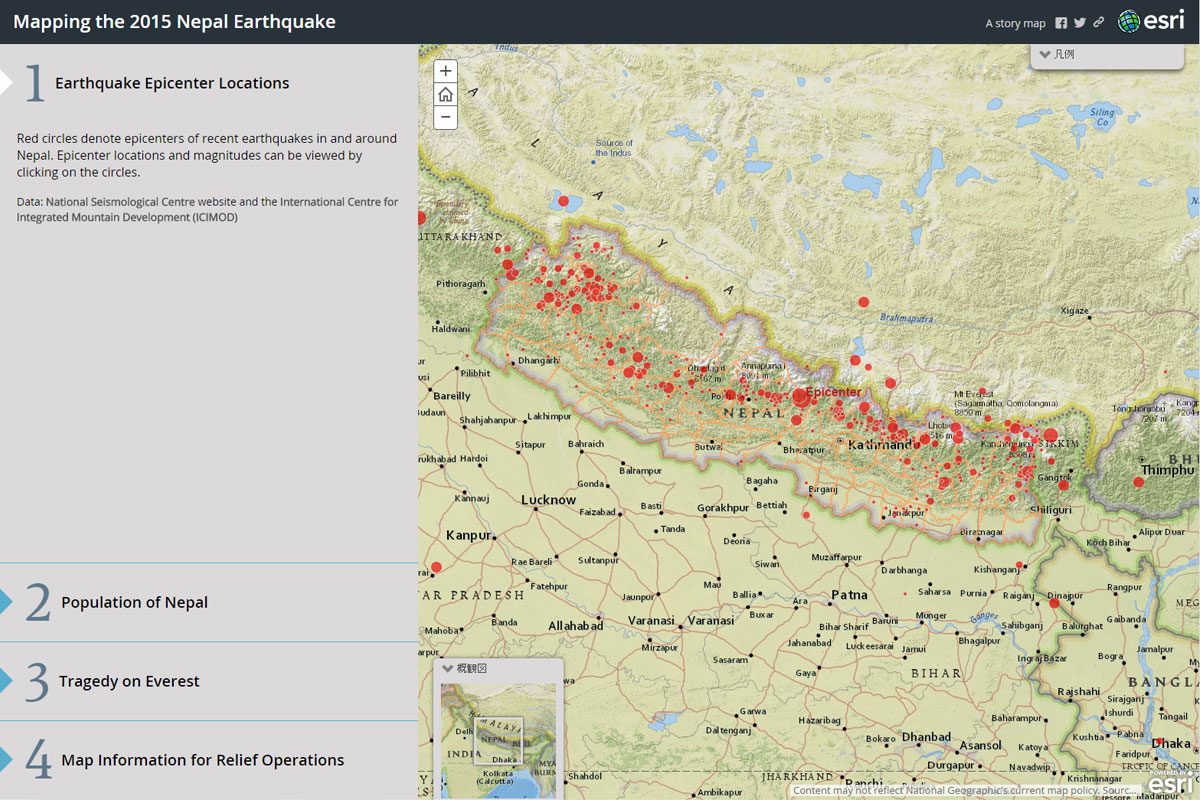Select Earthquake Epicenter Locations section heading
The width and height of the screenshot is (1200, 800).
click(172, 83)
